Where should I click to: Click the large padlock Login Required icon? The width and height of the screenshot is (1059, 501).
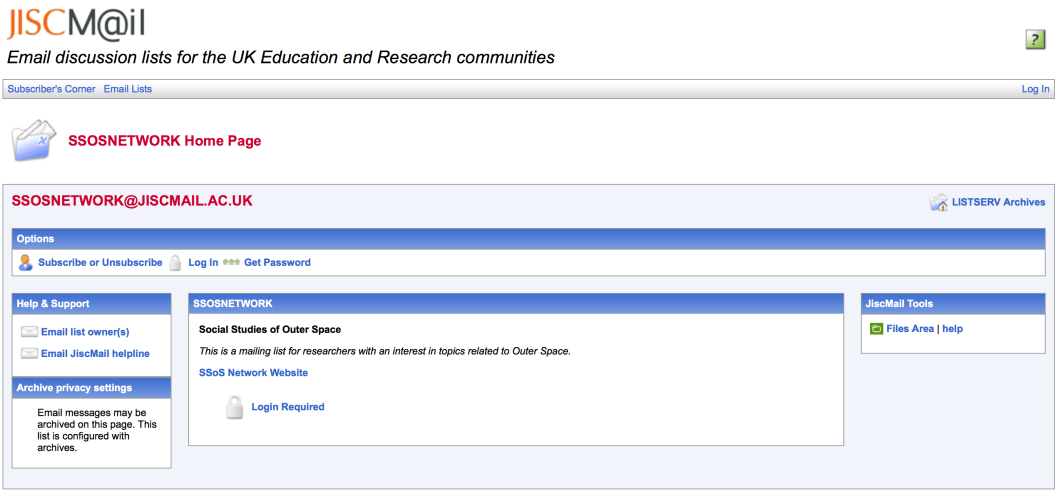pyautogui.click(x=234, y=407)
